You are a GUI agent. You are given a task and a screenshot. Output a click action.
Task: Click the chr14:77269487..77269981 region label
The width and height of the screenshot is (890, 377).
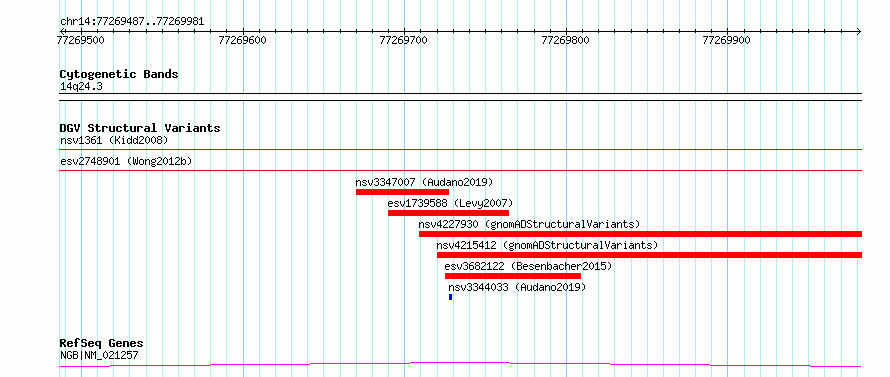(132, 22)
